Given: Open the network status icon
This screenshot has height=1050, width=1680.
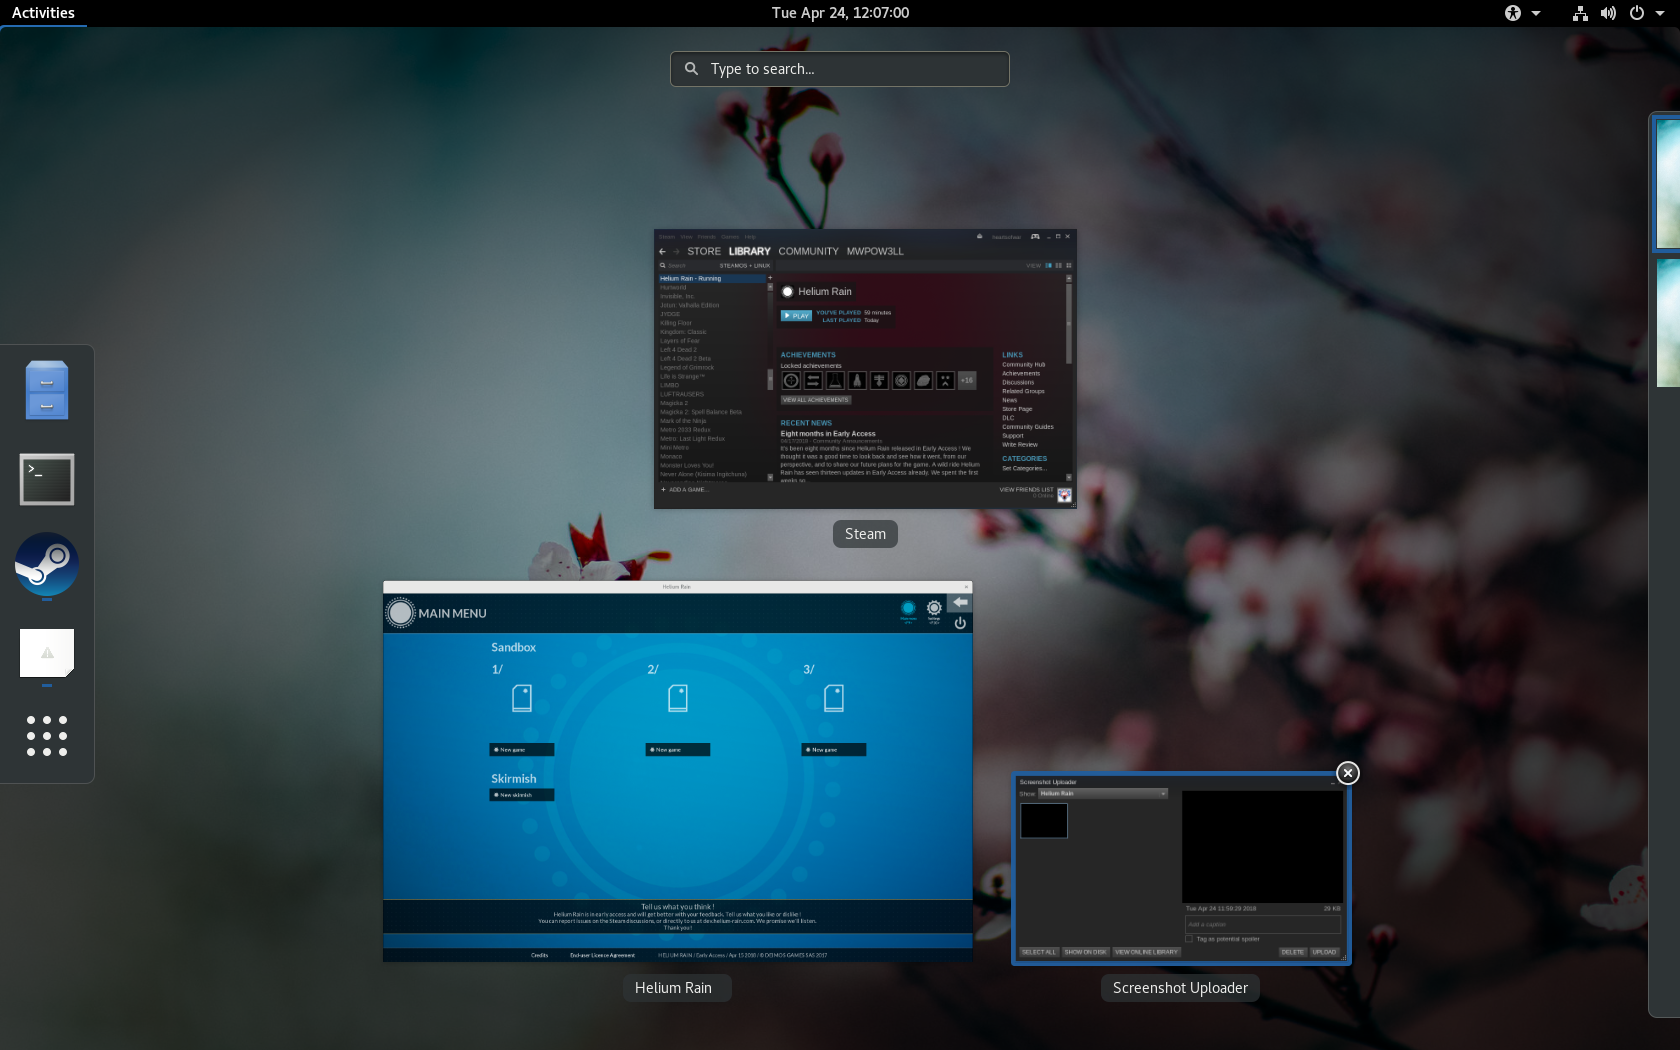Looking at the screenshot, I should (1580, 13).
